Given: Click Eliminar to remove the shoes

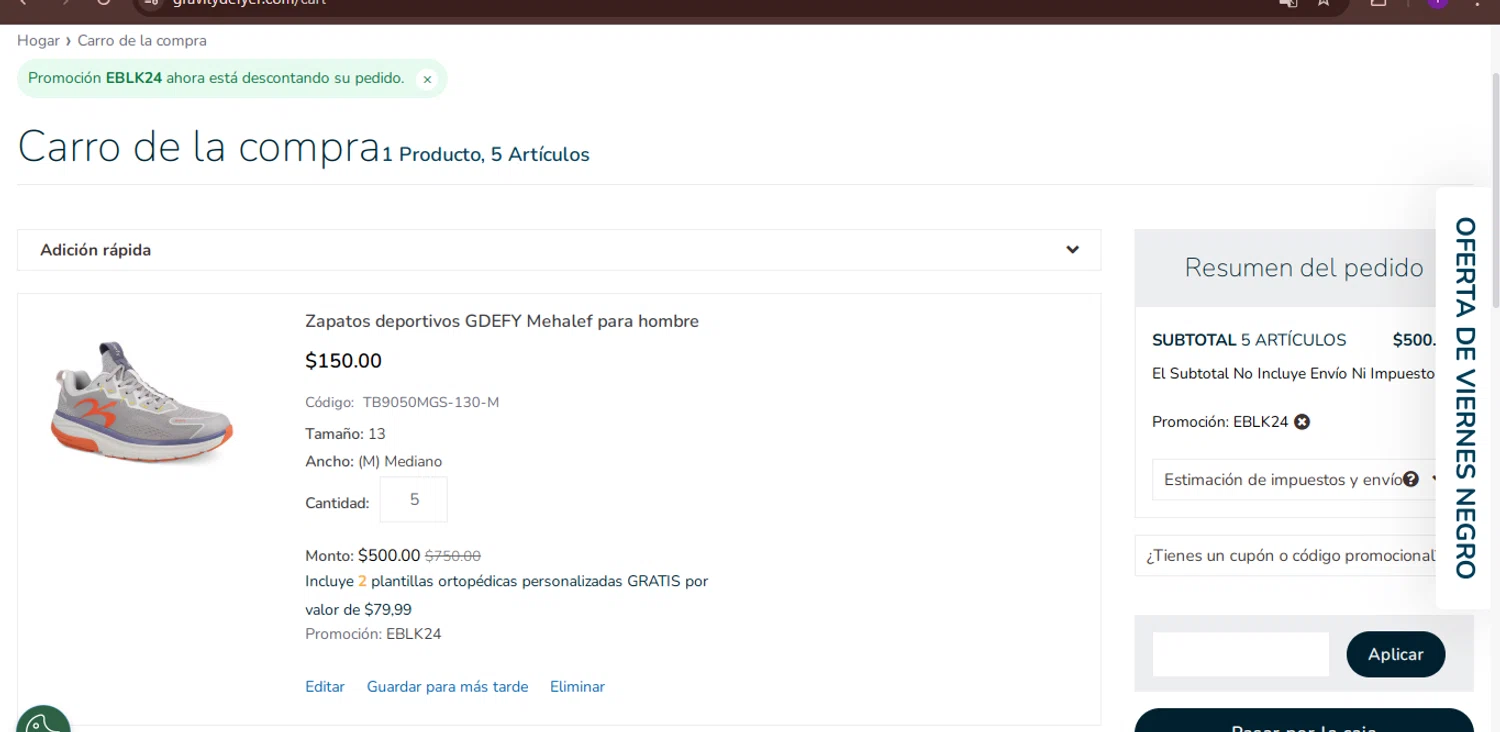Looking at the screenshot, I should 577,687.
